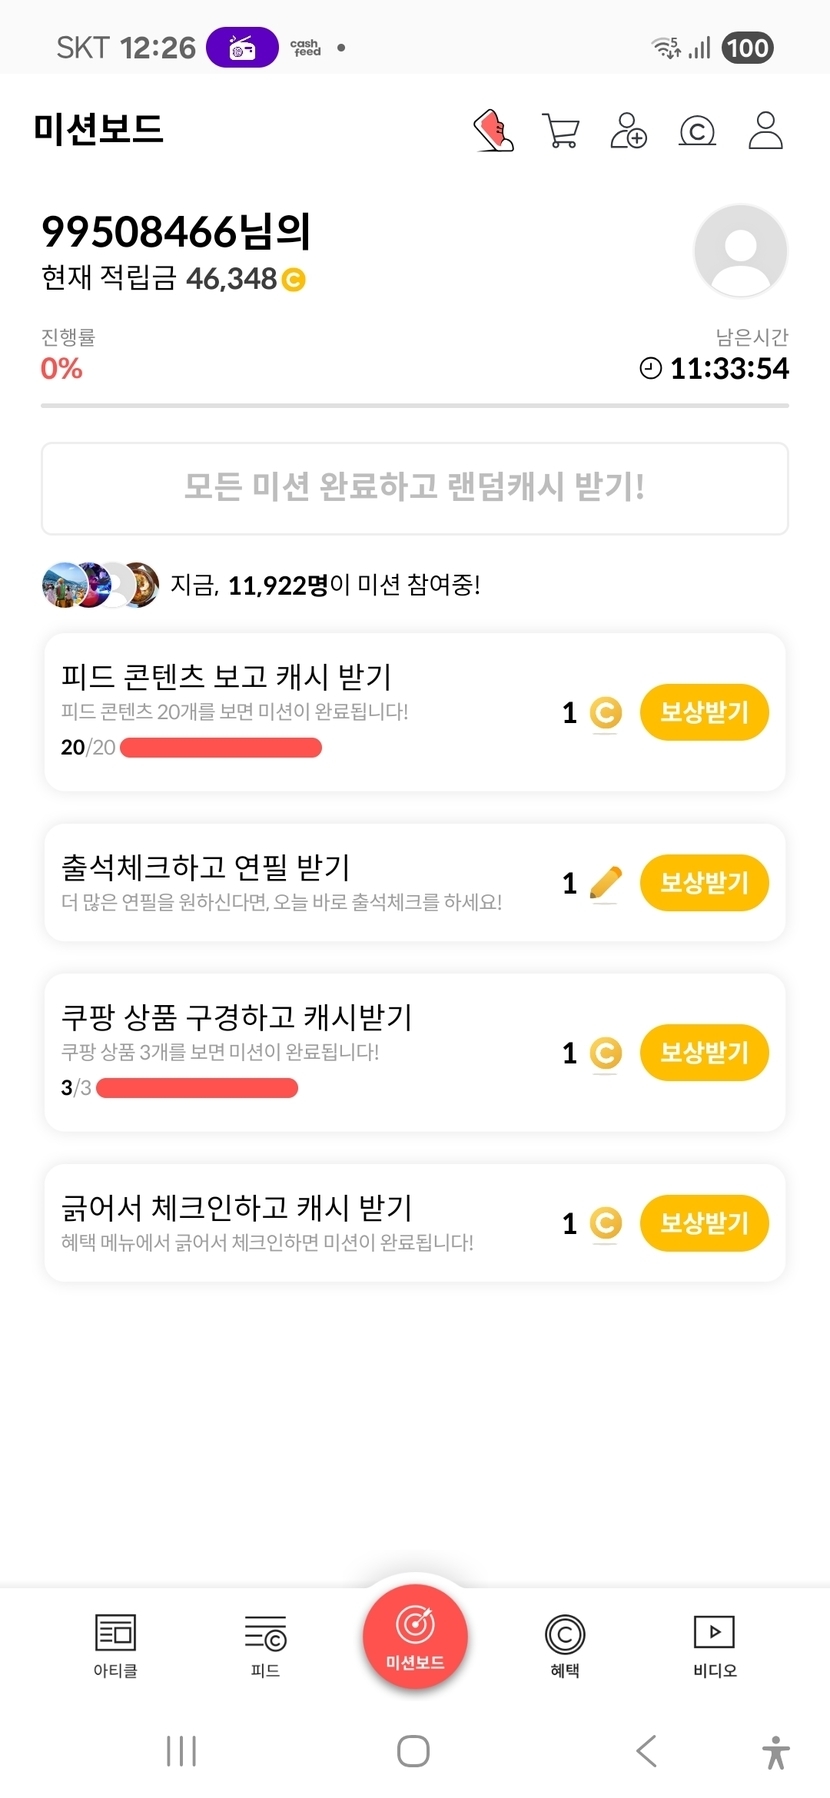Switch to the 아티클 tab
Image resolution: width=830 pixels, height=1798 pixels.
click(115, 1645)
